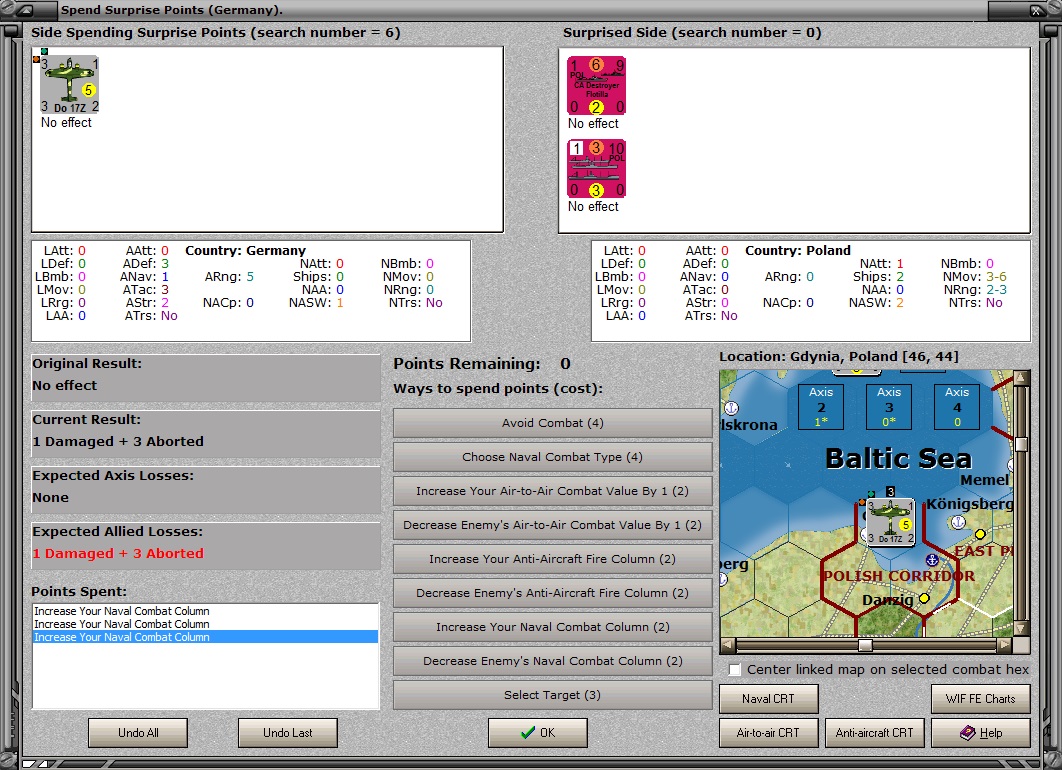Click the Axis 2 sea box on the map
This screenshot has height=770, width=1062.
click(821, 406)
